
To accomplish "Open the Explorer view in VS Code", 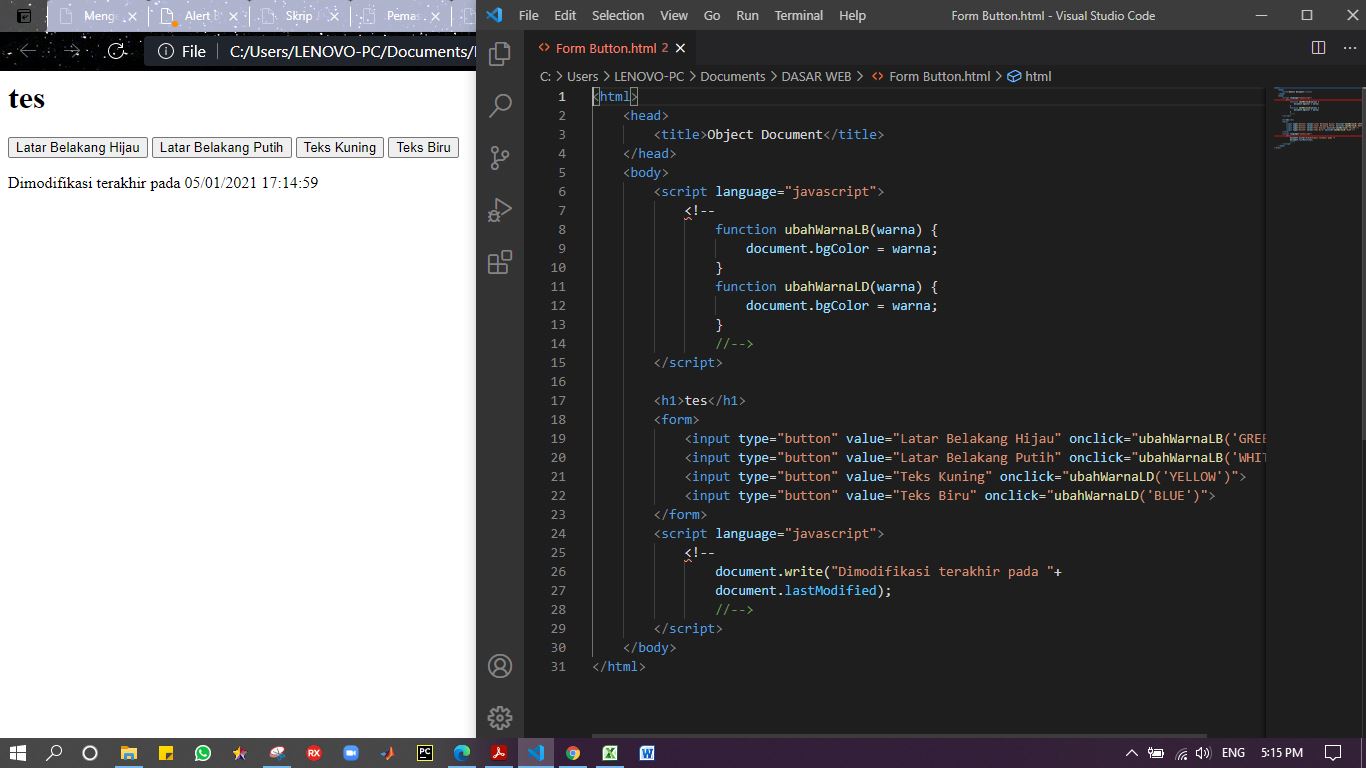I will tap(499, 53).
